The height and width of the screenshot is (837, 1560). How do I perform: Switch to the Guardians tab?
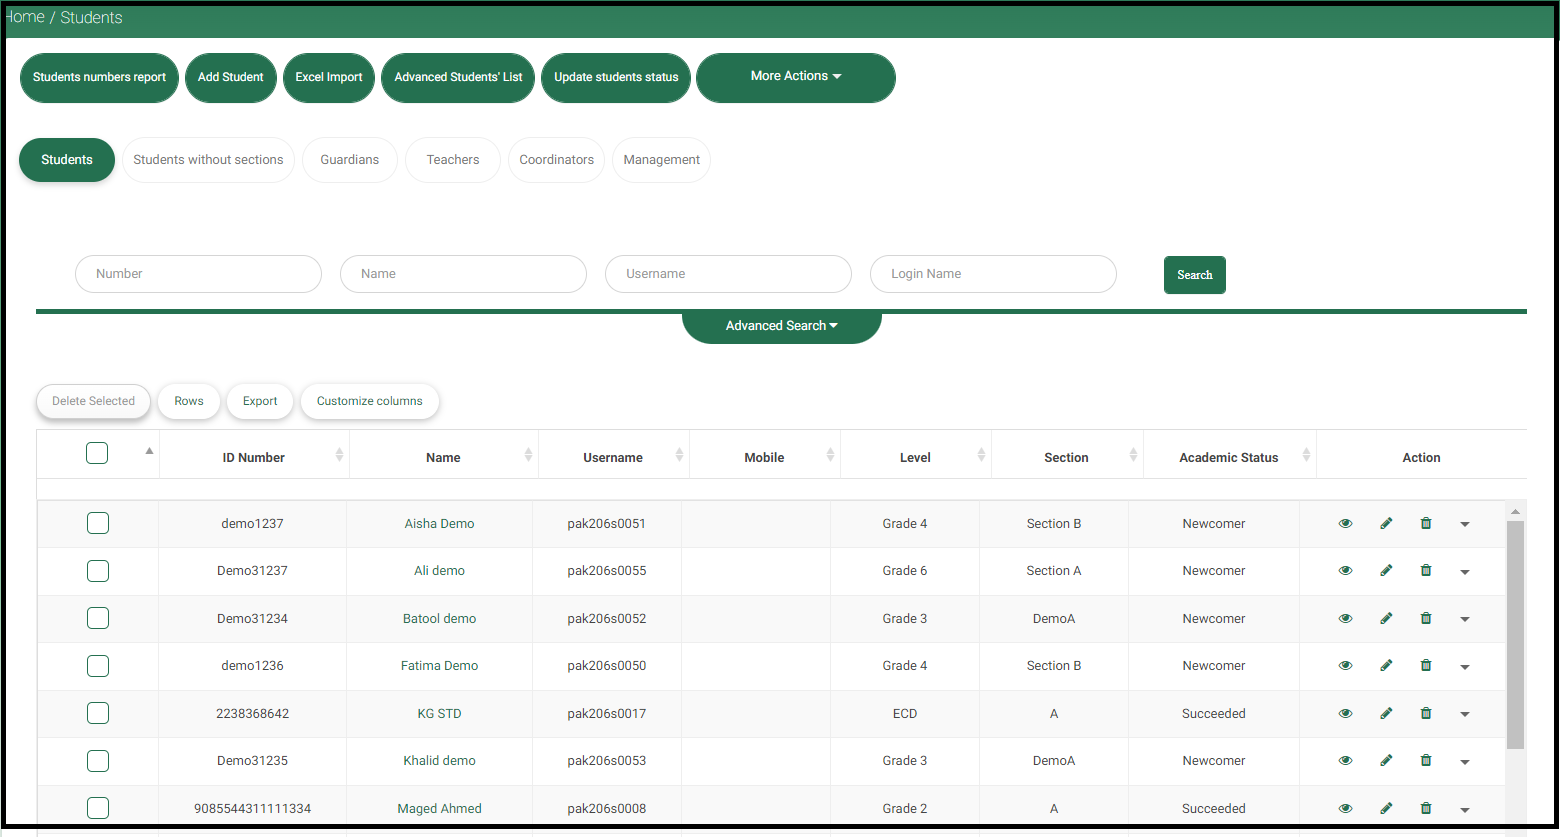point(349,160)
